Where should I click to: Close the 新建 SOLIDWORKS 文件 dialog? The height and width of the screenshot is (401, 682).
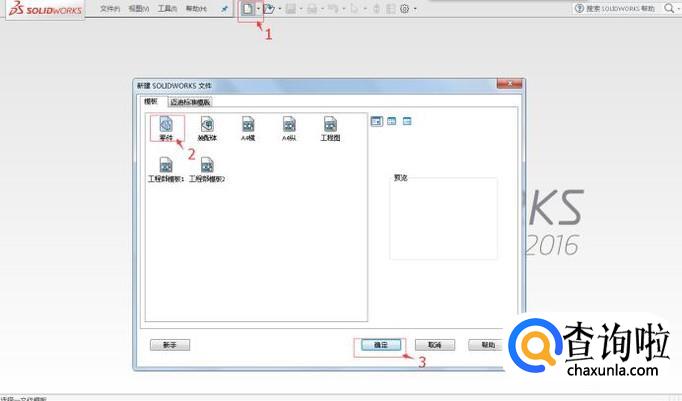[510, 84]
